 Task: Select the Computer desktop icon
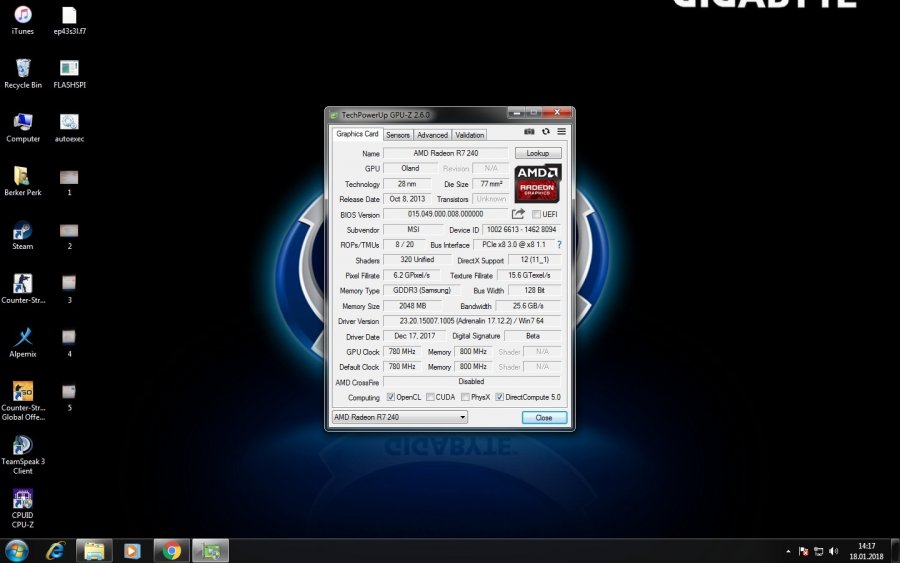coord(23,127)
